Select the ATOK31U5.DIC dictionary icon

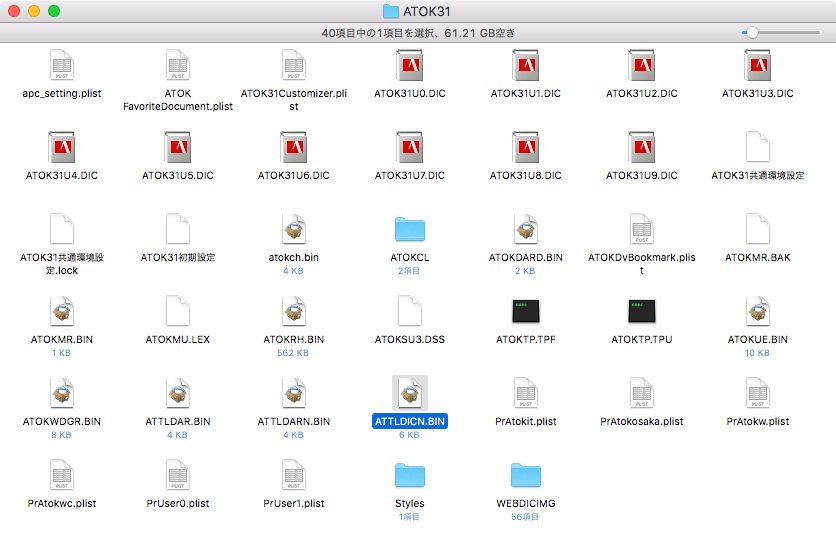tap(178, 147)
